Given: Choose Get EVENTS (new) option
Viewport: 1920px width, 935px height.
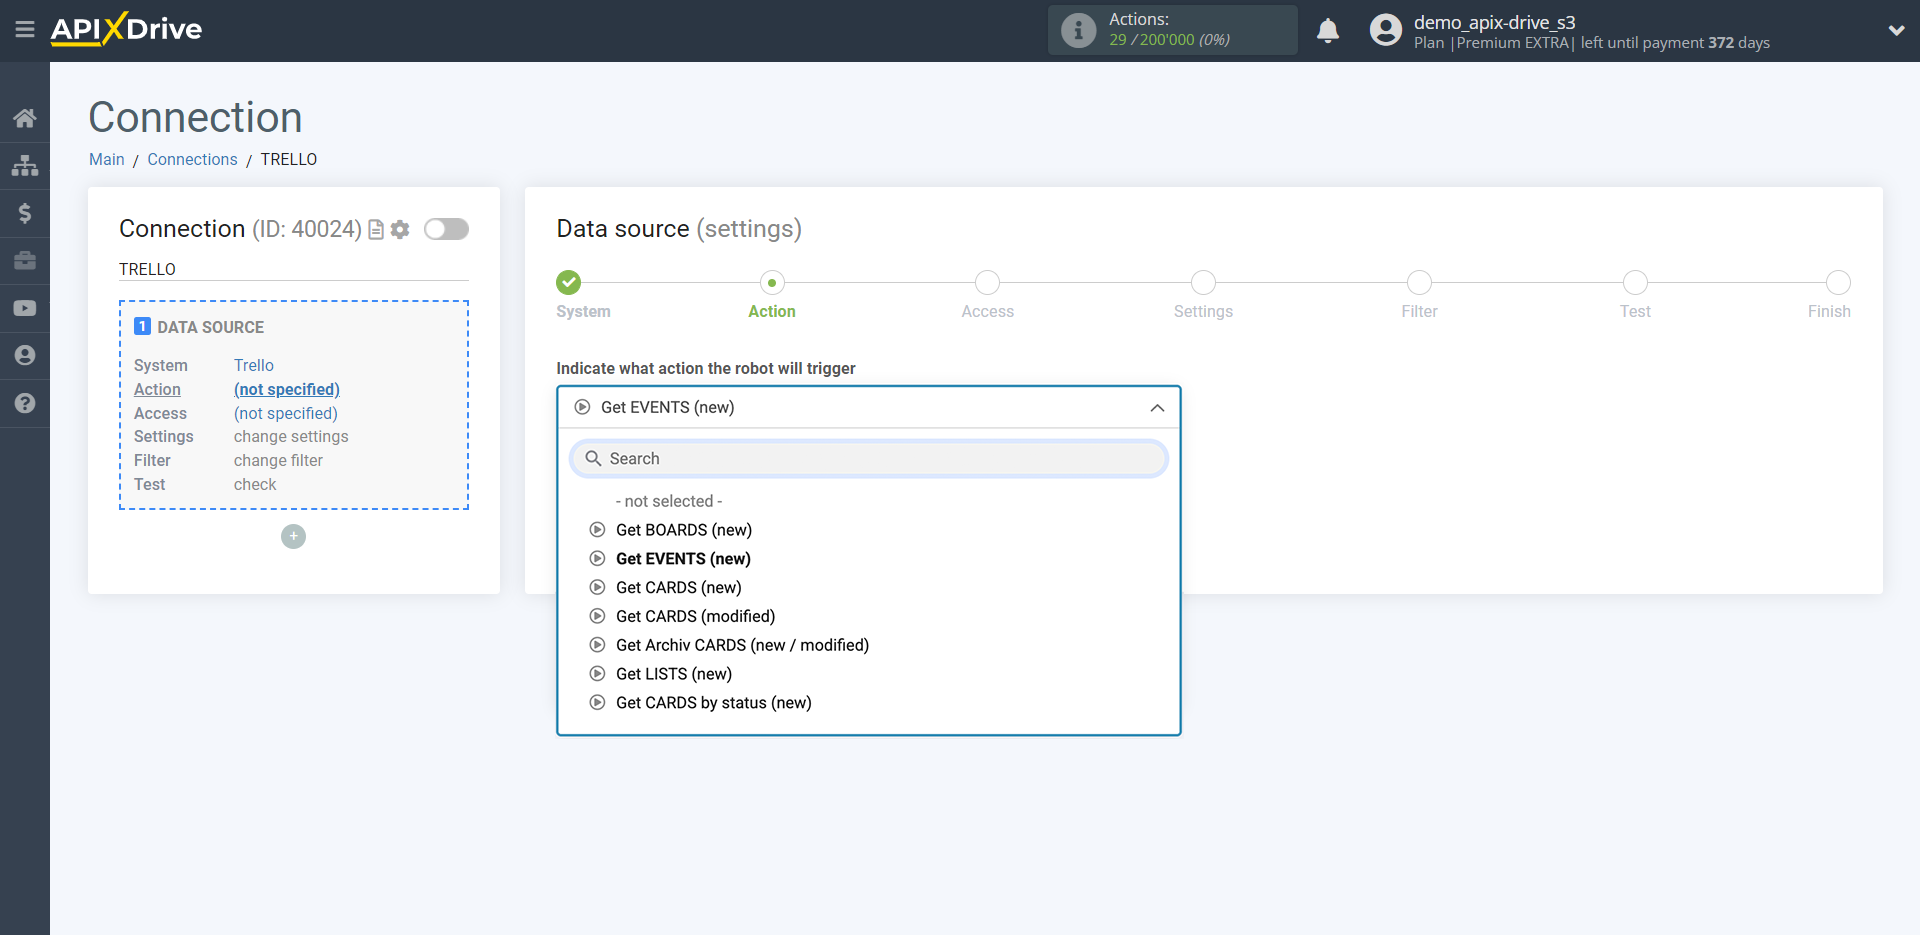Looking at the screenshot, I should pos(683,559).
